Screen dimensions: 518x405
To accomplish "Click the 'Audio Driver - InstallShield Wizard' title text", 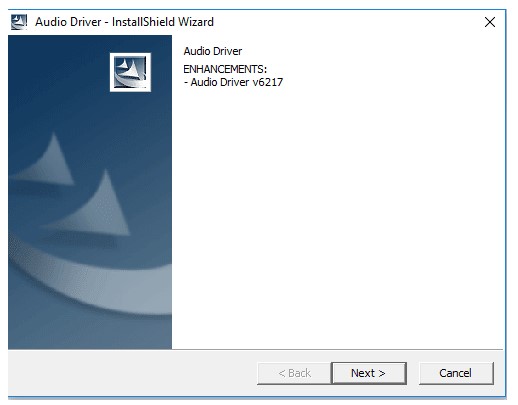I will 124,22.
